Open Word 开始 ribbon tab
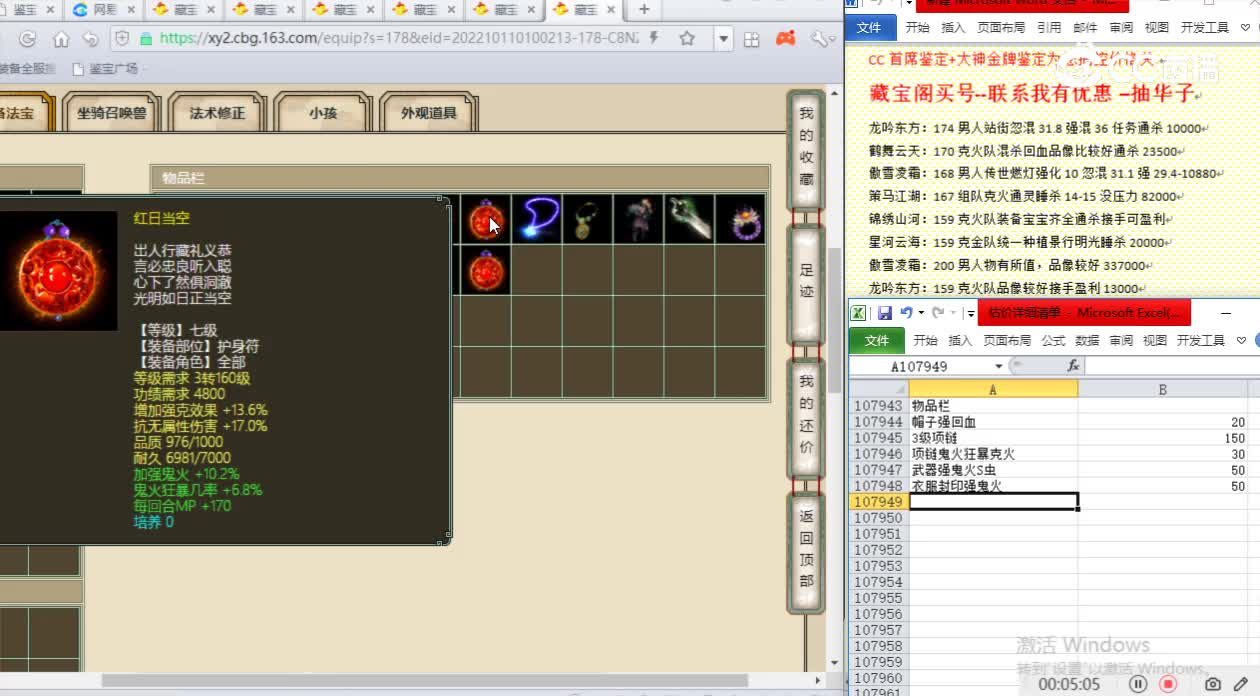This screenshot has width=1260, height=696. [x=917, y=28]
